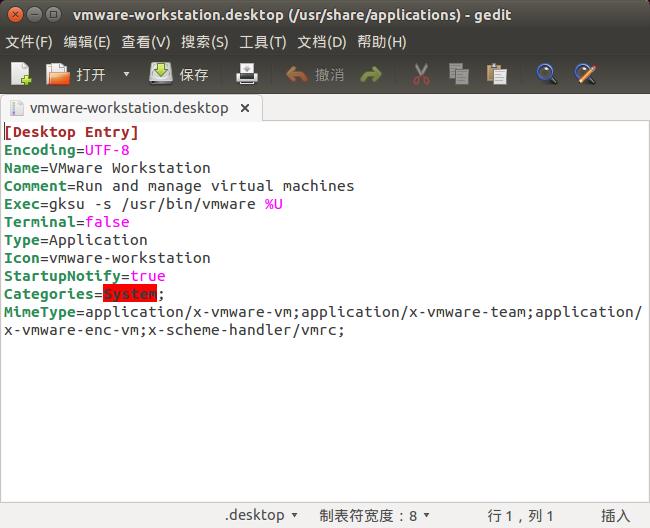Click the green redo arrow icon

click(371, 75)
